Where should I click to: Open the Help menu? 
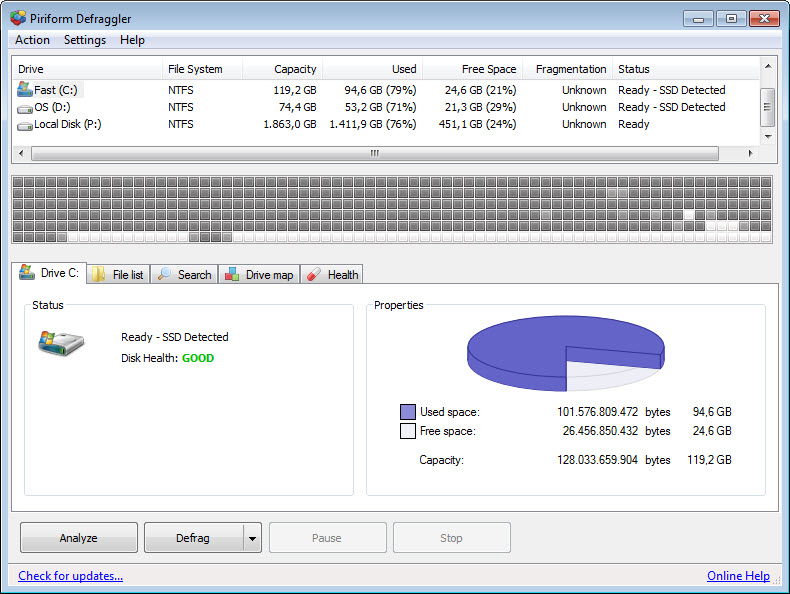tap(132, 40)
